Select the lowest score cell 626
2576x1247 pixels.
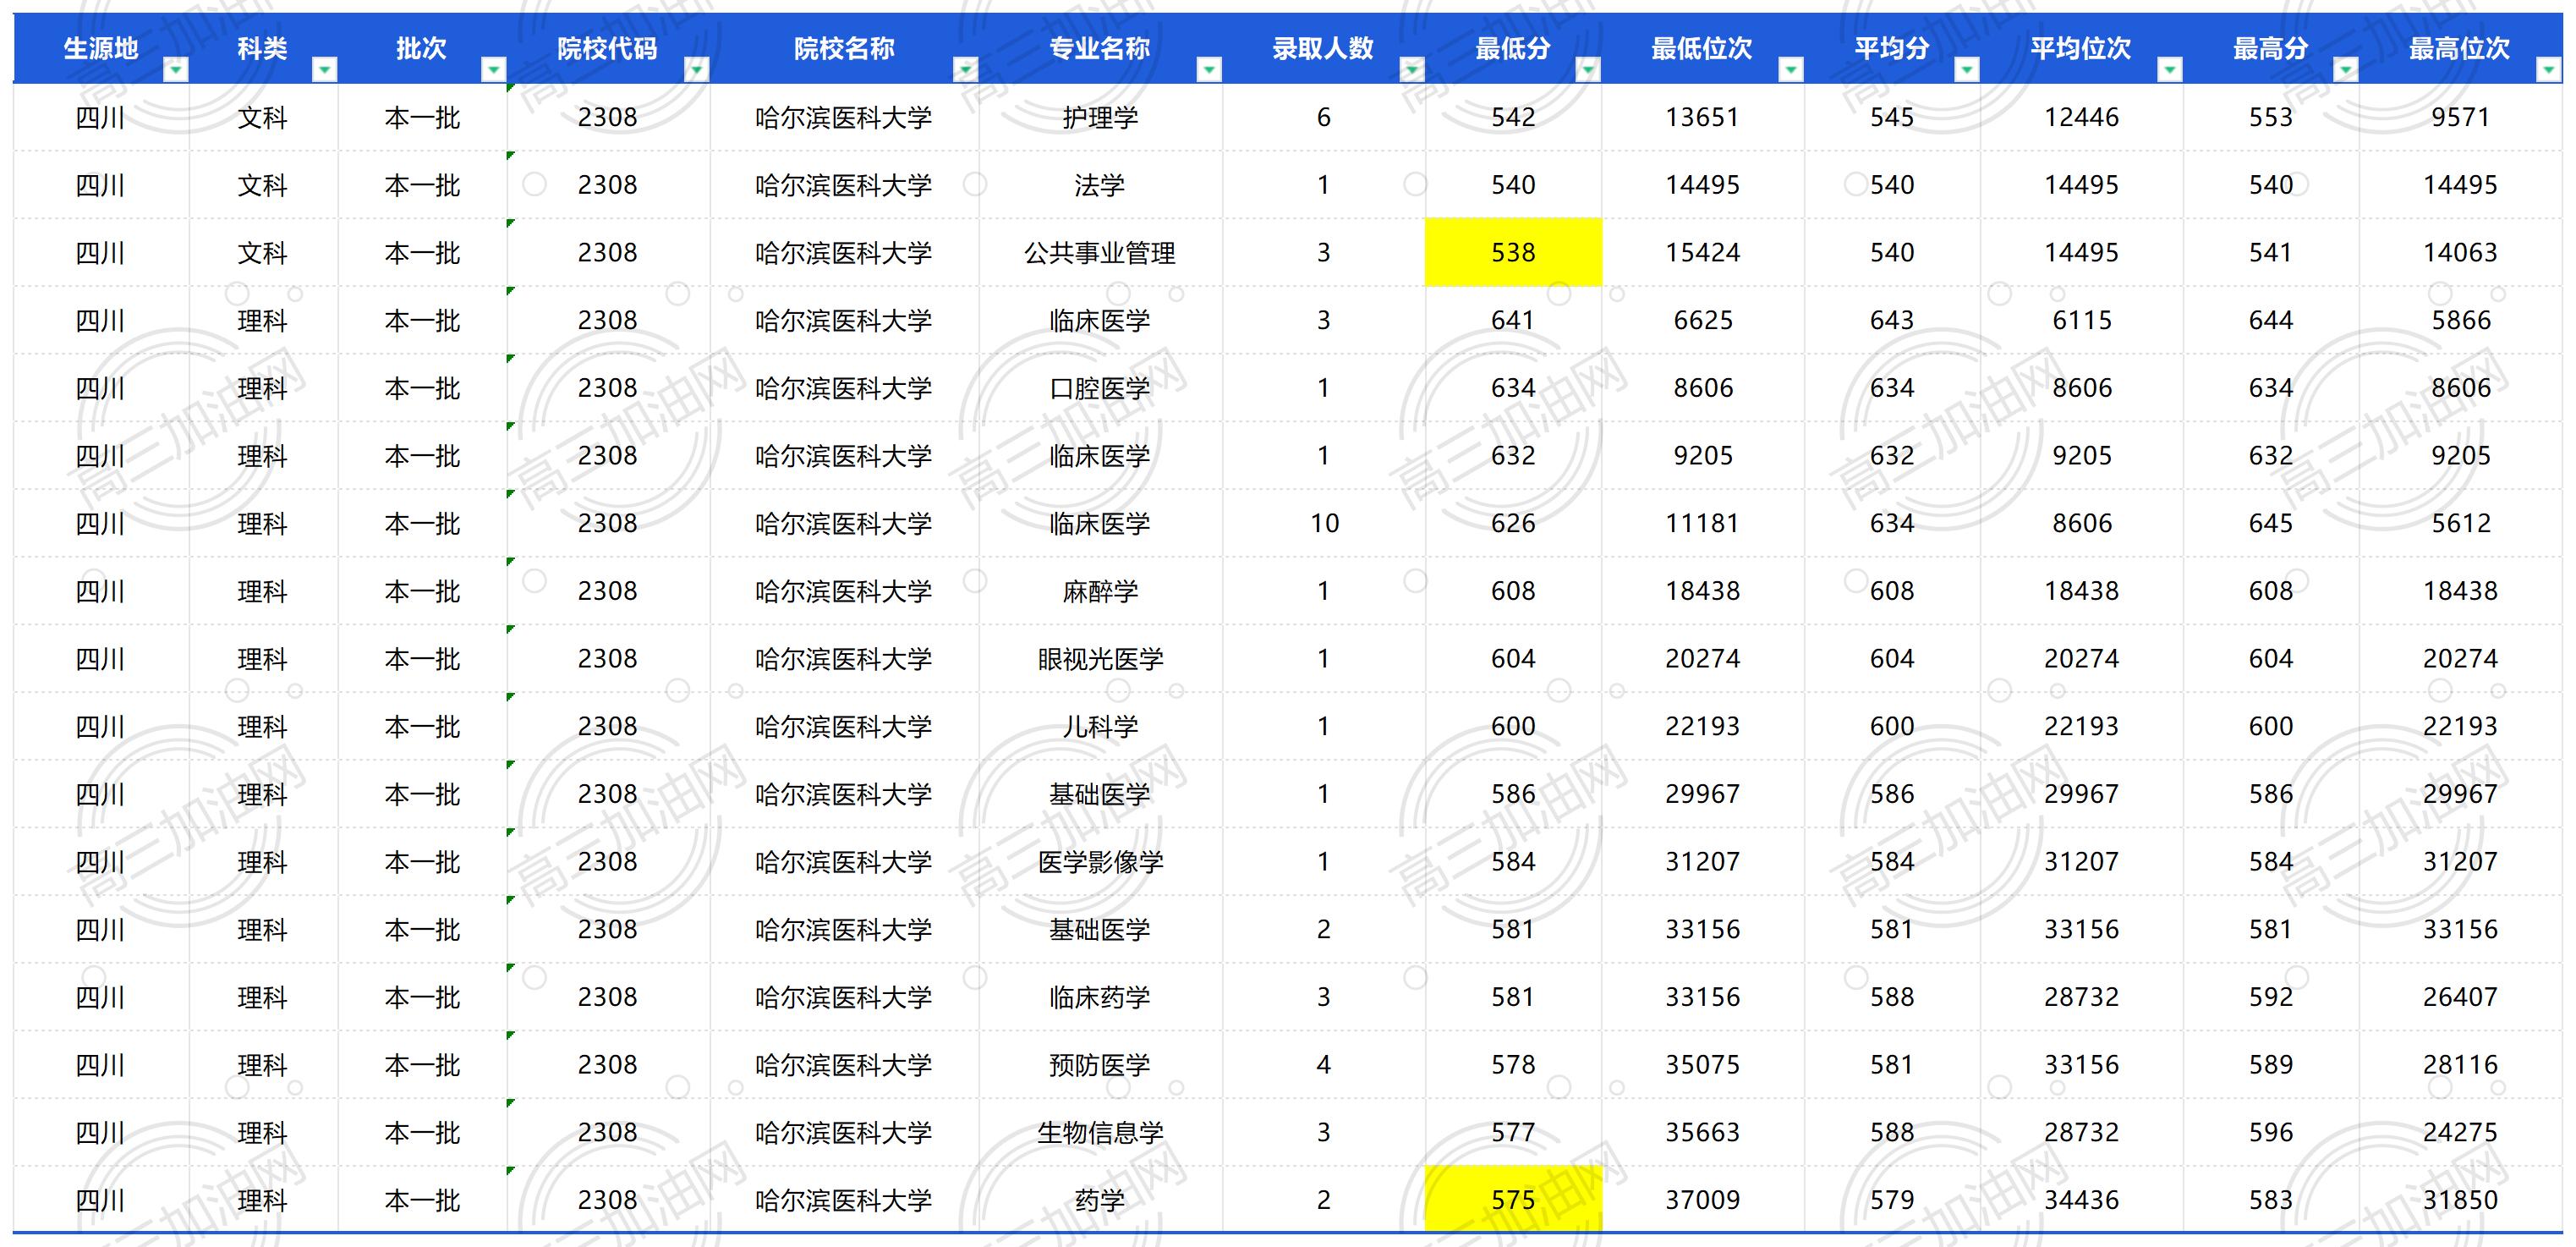tap(1513, 524)
